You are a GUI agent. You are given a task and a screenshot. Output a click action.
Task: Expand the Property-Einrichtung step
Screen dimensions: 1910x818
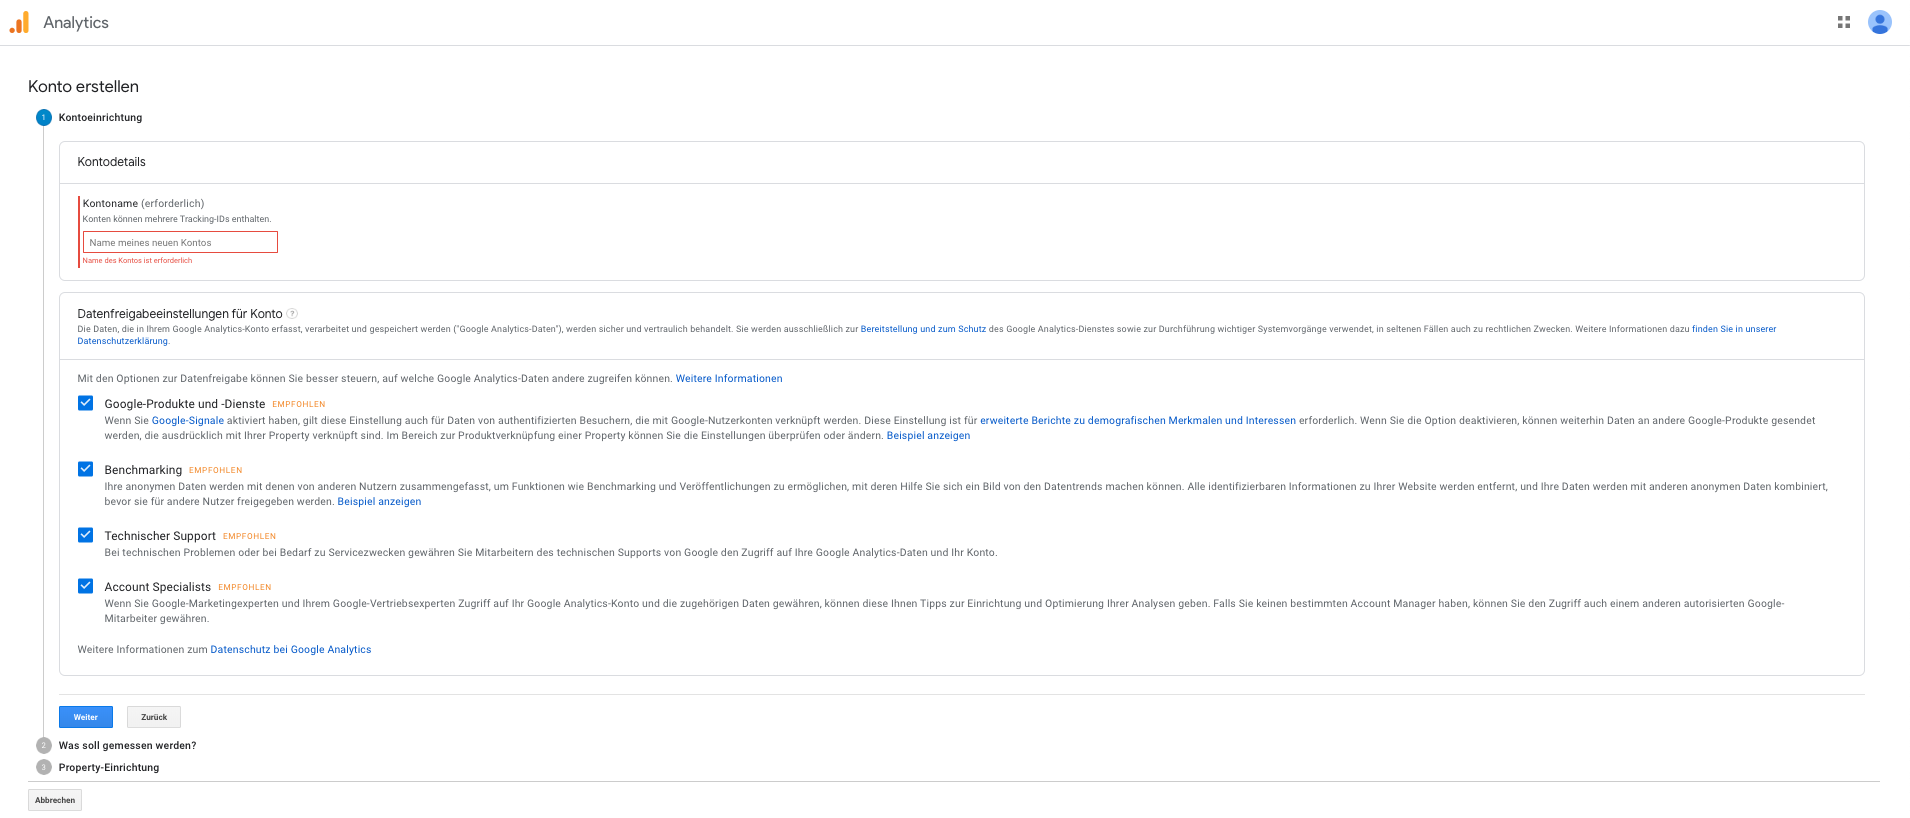click(109, 768)
